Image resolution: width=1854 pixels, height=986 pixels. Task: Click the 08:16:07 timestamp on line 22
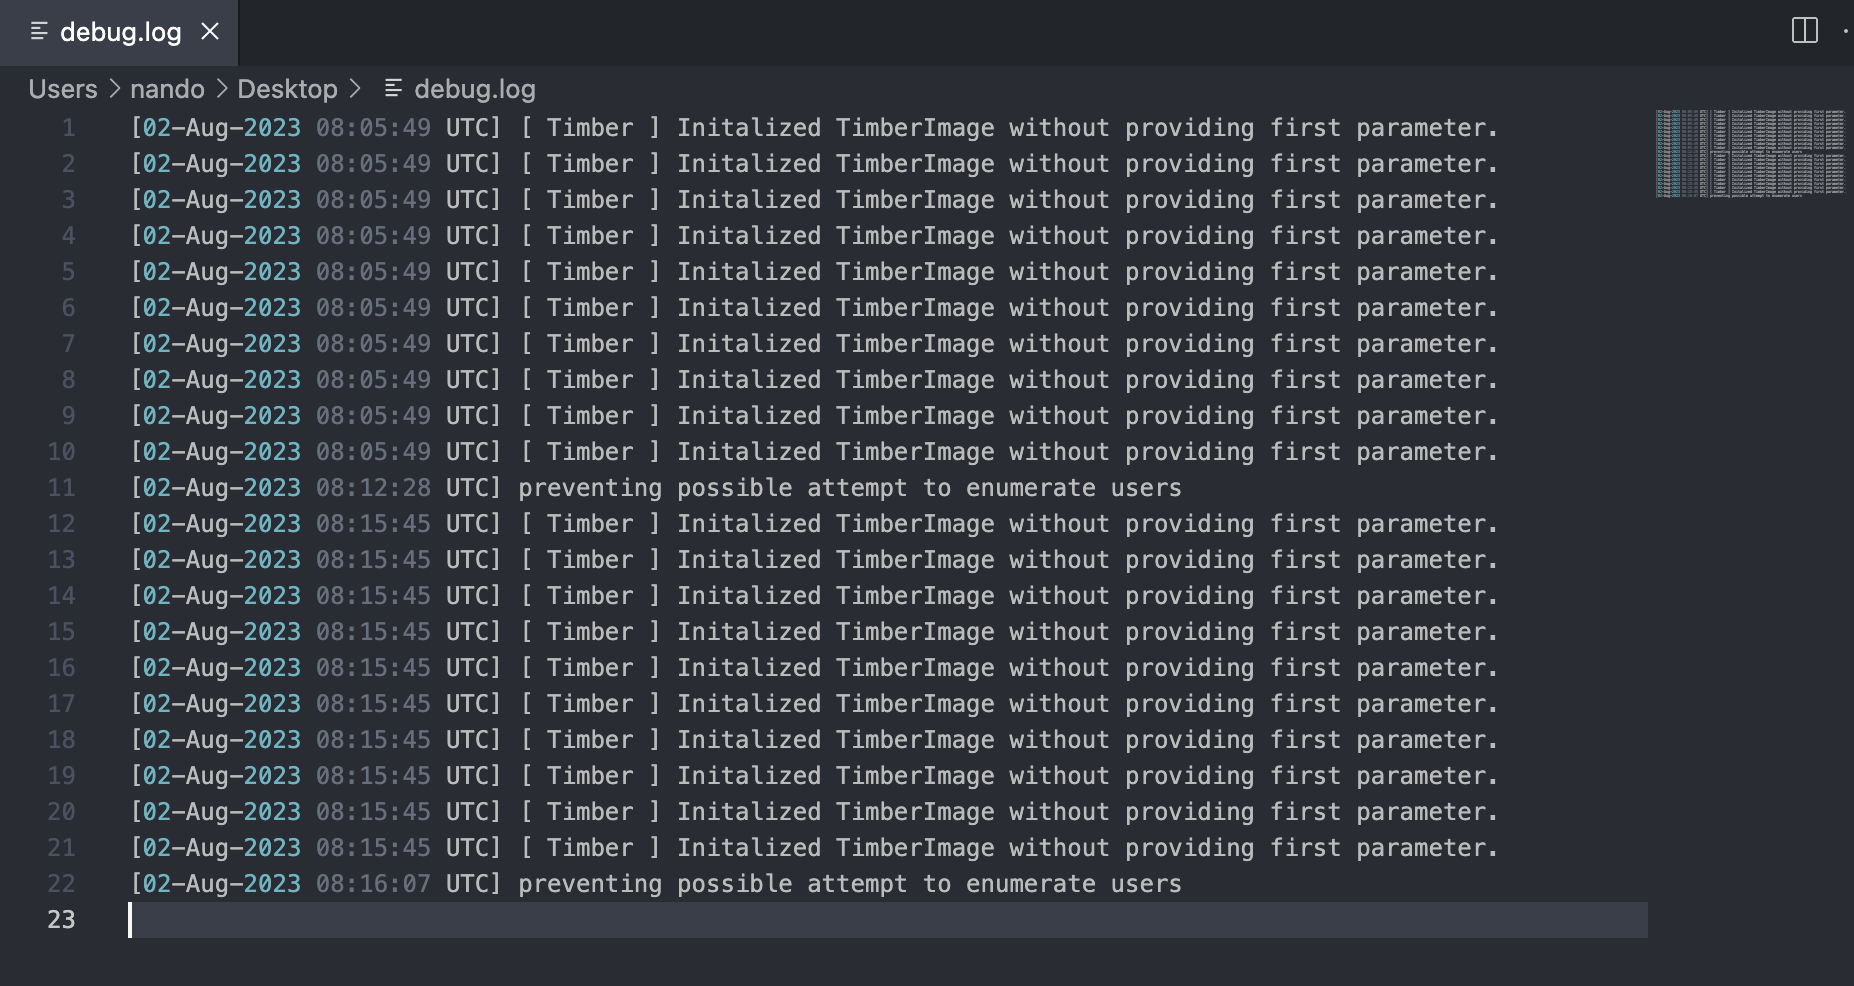[373, 884]
